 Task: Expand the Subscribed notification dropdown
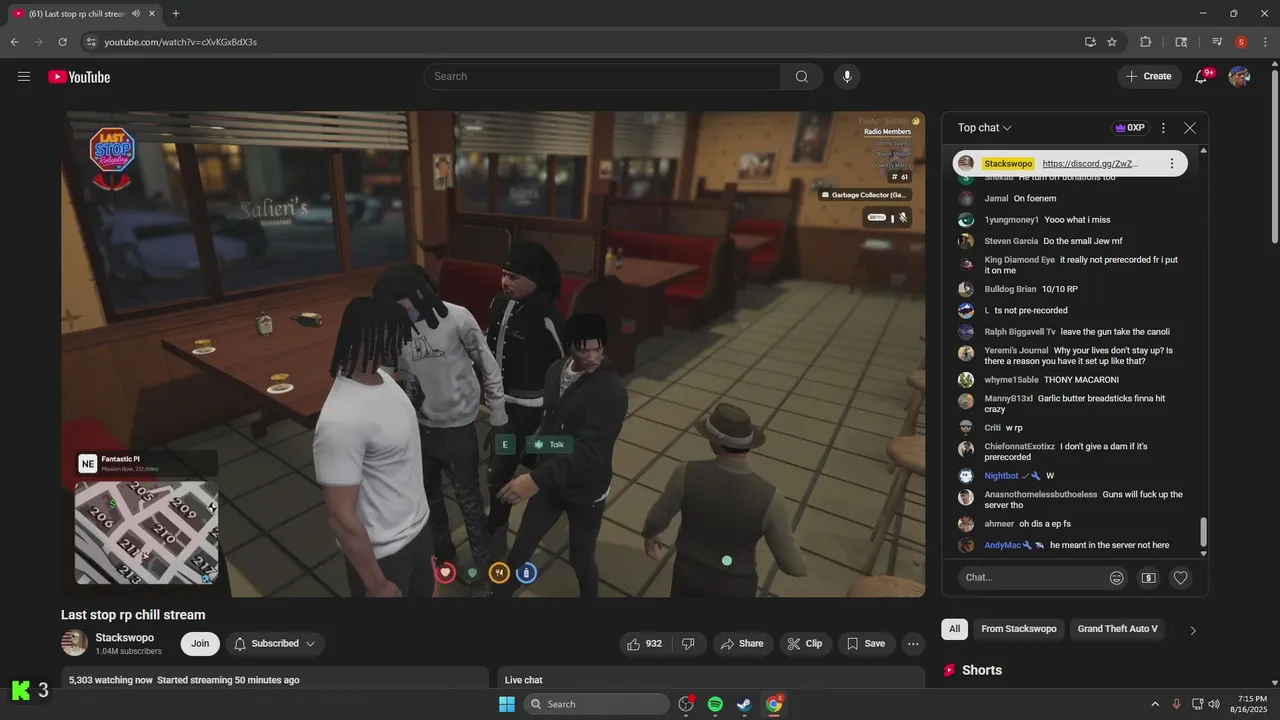point(274,644)
